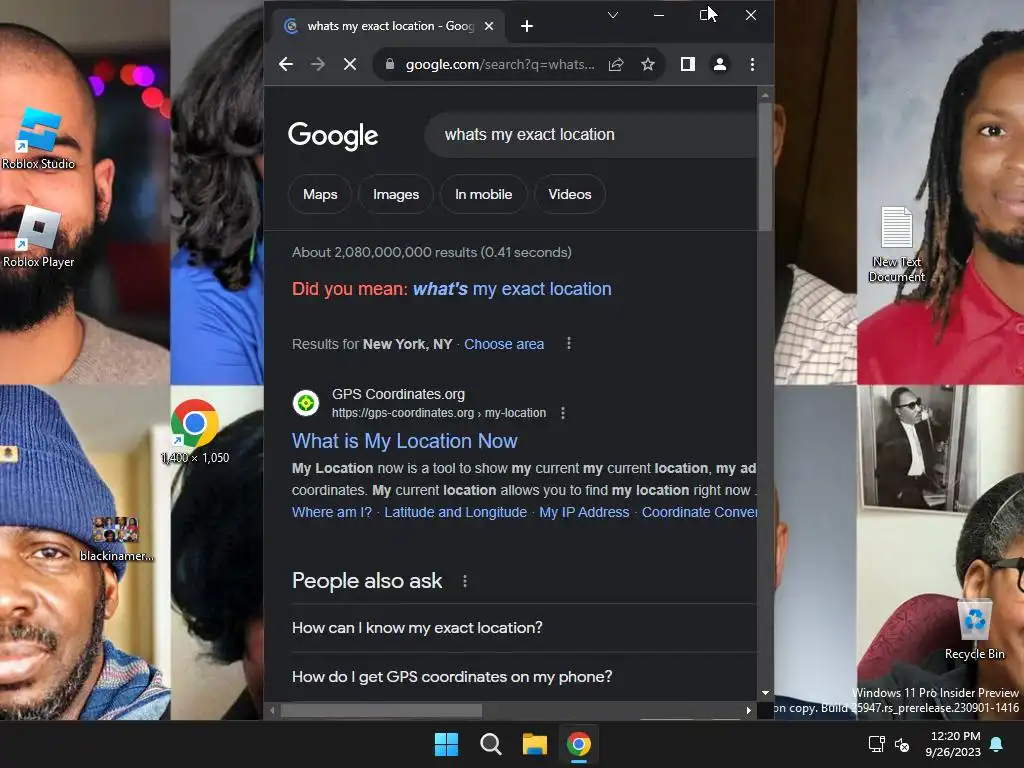Viewport: 1024px width, 768px height.
Task: Open 'What is My Location Now' result
Action: coord(404,441)
